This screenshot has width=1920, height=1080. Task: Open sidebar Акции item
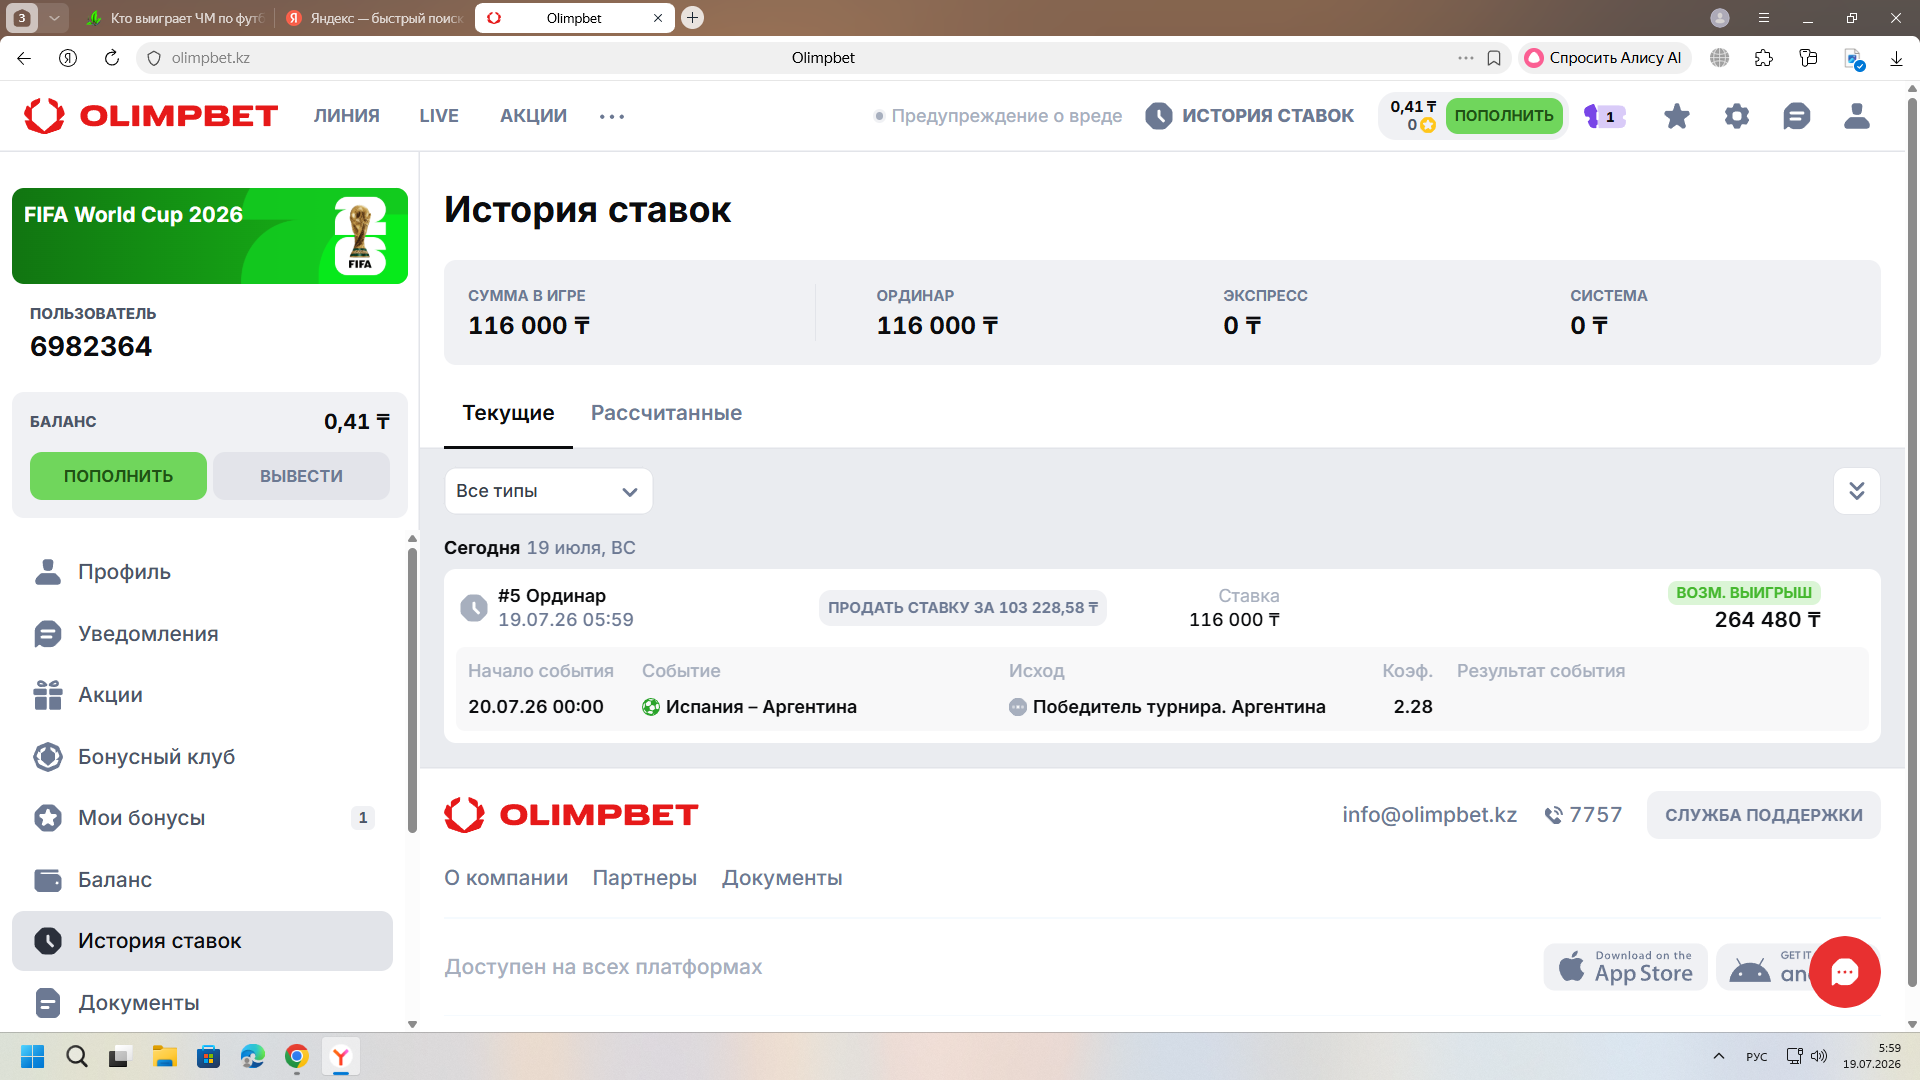pyautogui.click(x=202, y=695)
